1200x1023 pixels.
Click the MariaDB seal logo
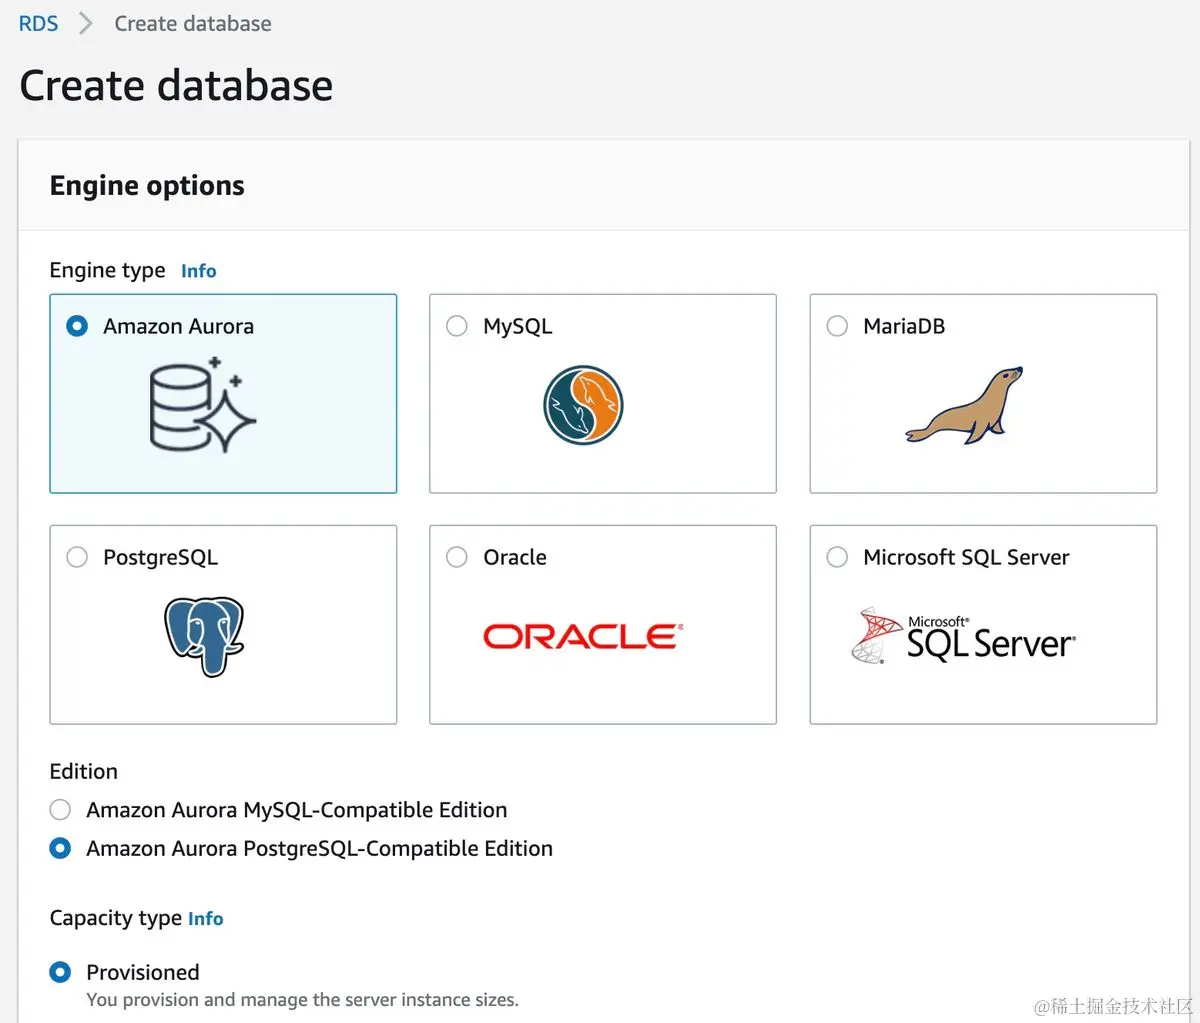click(x=964, y=406)
